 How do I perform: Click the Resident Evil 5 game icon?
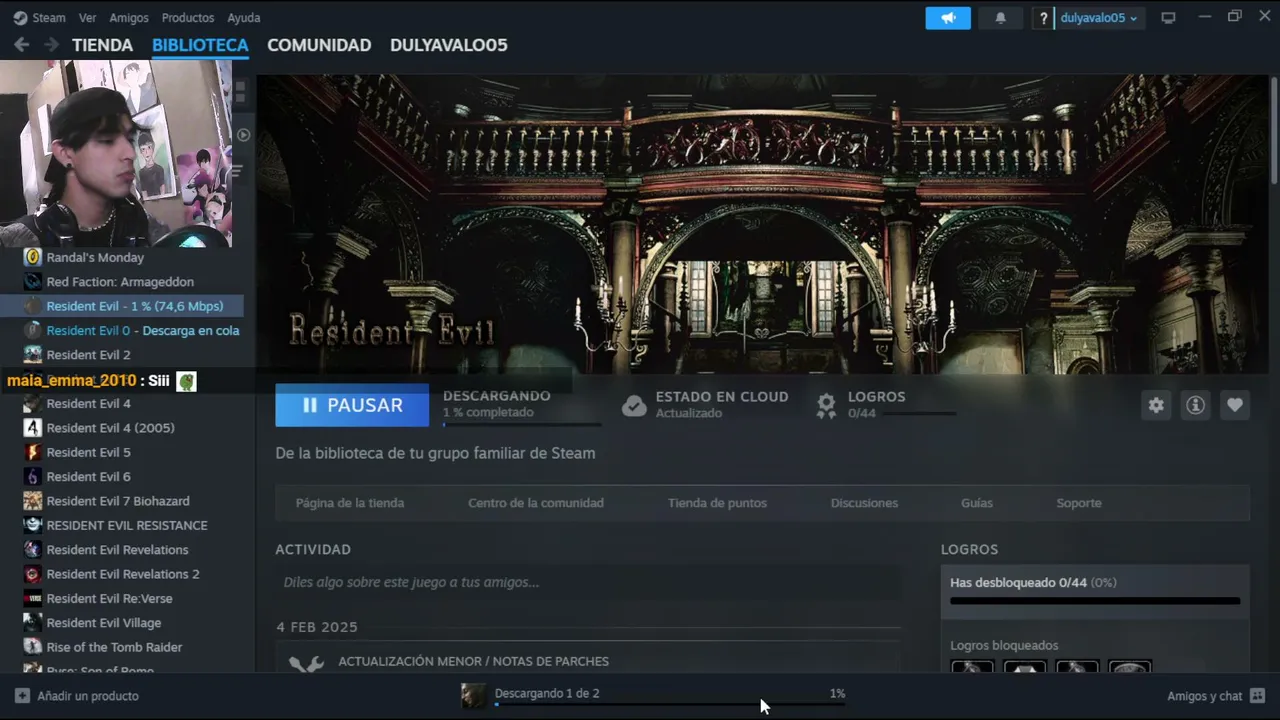[33, 452]
